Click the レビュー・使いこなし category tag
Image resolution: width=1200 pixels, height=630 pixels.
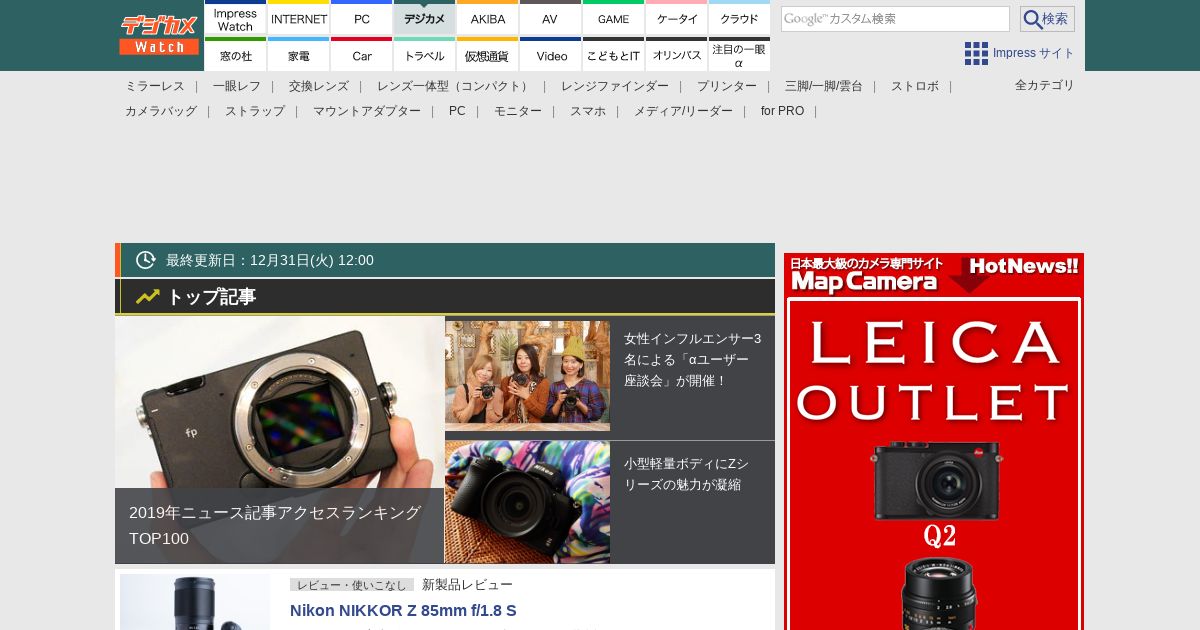tap(352, 585)
